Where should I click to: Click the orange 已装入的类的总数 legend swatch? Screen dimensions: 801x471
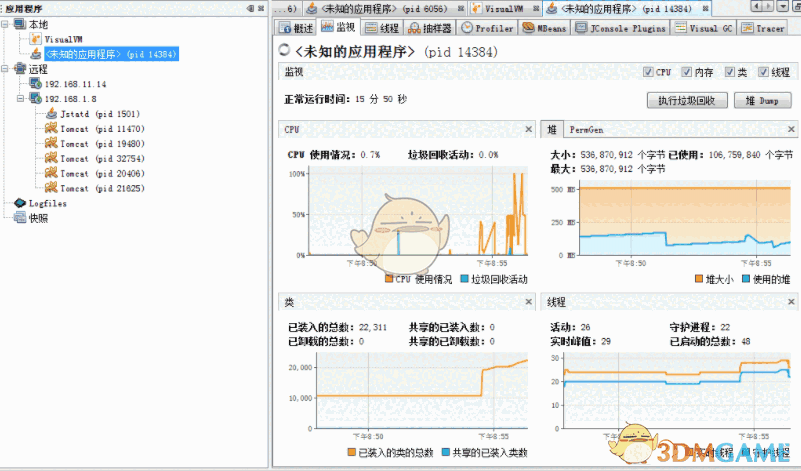click(x=351, y=452)
